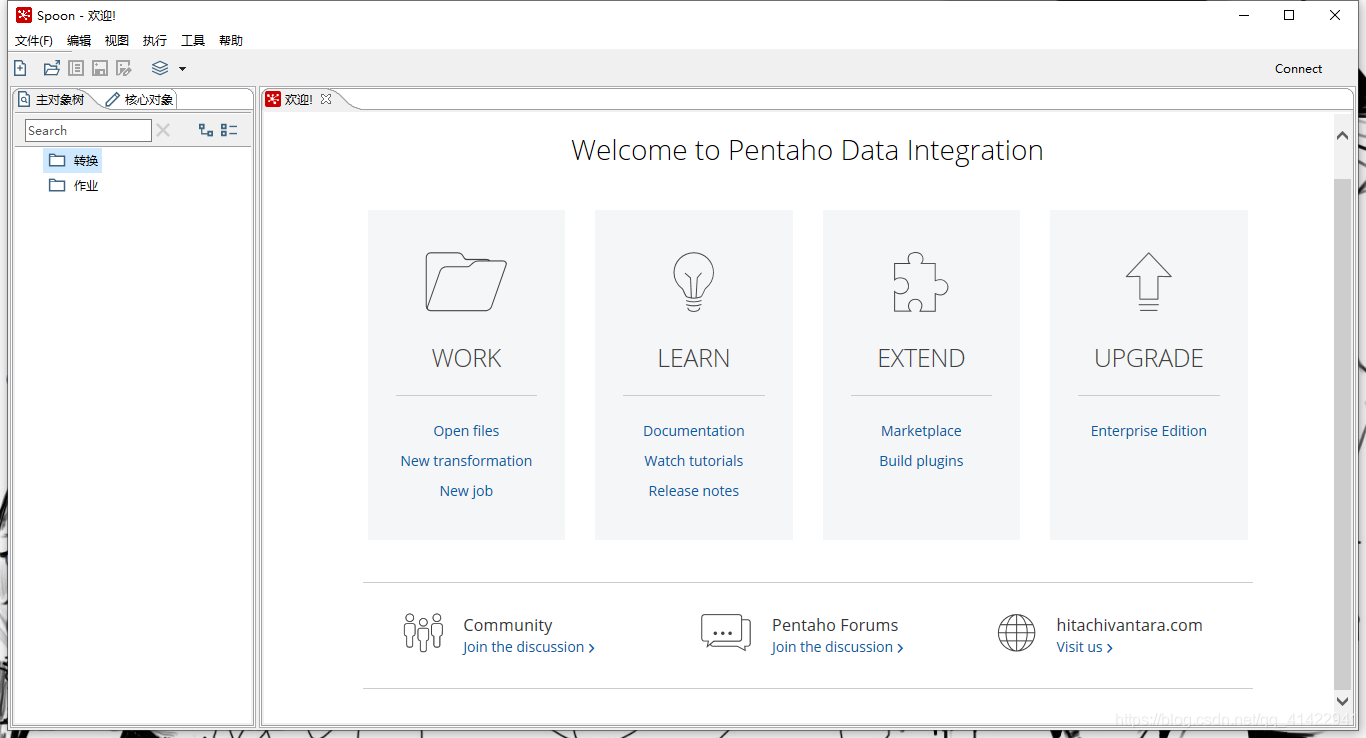Open the Enterprise Edition link

pyautogui.click(x=1148, y=431)
